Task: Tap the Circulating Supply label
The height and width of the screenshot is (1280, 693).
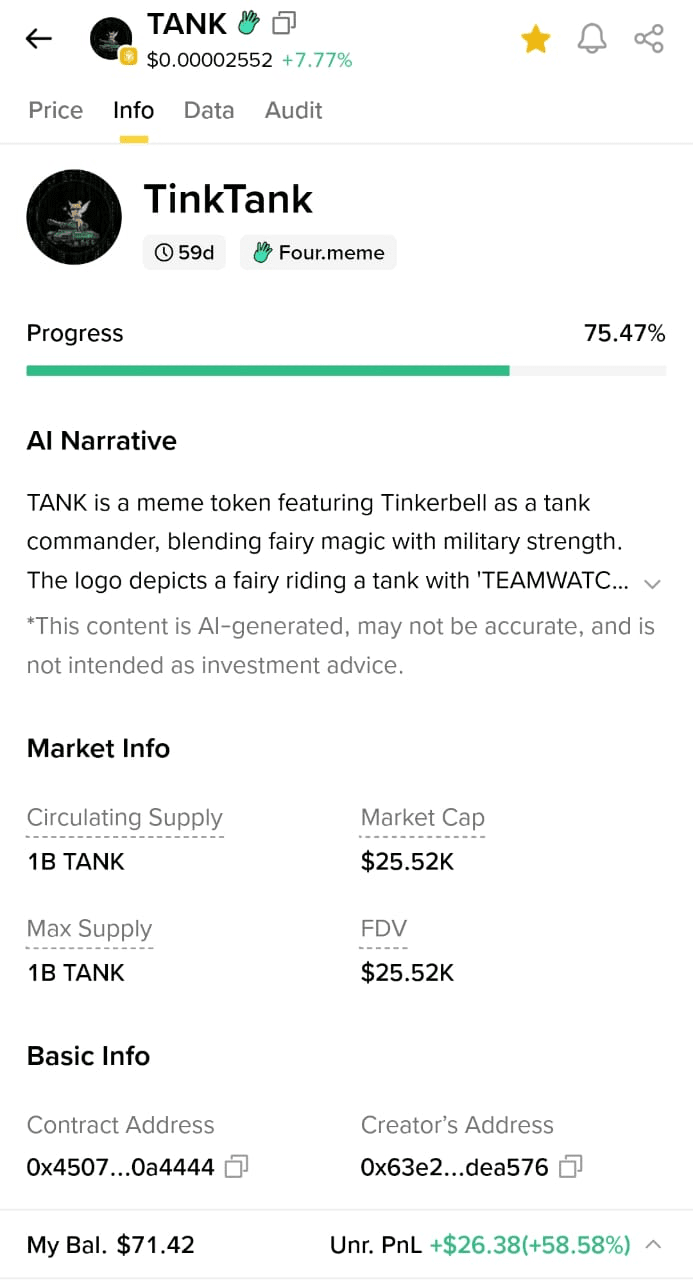Action: click(125, 818)
